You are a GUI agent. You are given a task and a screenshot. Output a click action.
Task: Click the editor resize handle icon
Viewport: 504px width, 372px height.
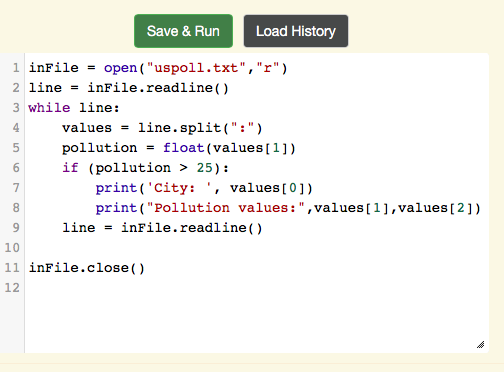[x=480, y=345]
